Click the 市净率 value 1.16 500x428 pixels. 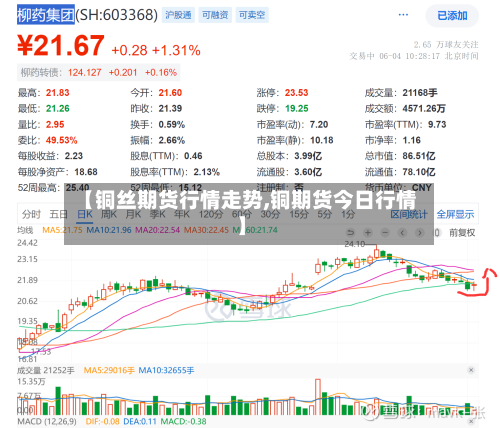tap(412, 140)
